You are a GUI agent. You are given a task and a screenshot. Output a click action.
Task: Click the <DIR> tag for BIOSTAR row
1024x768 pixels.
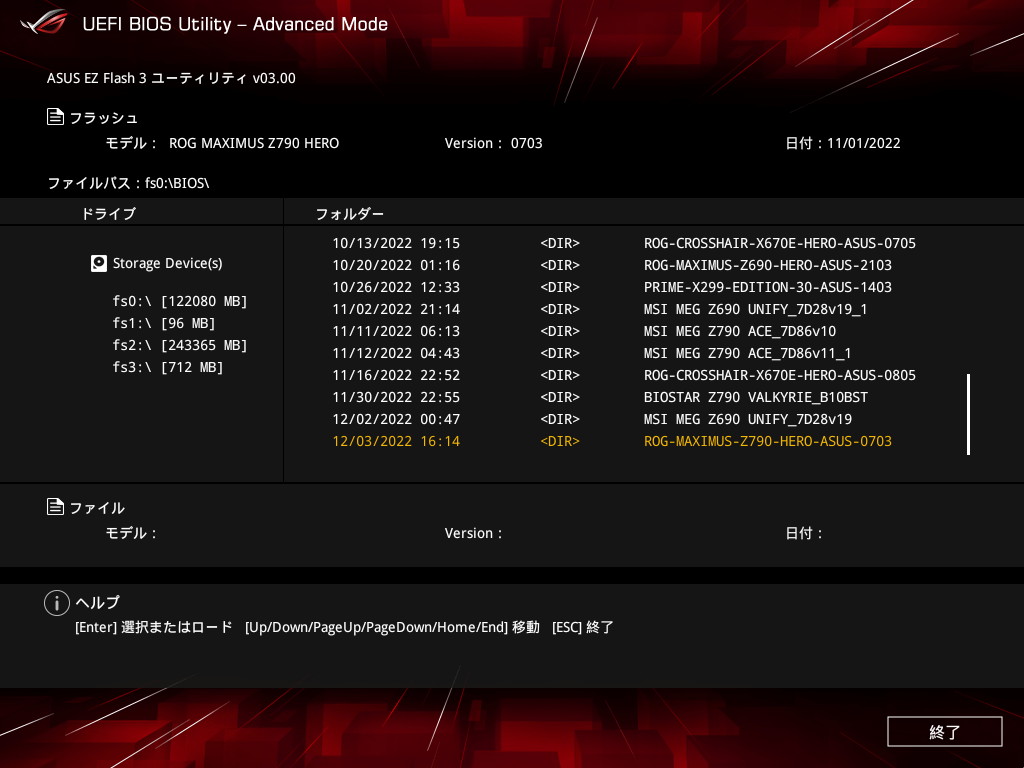(x=560, y=397)
